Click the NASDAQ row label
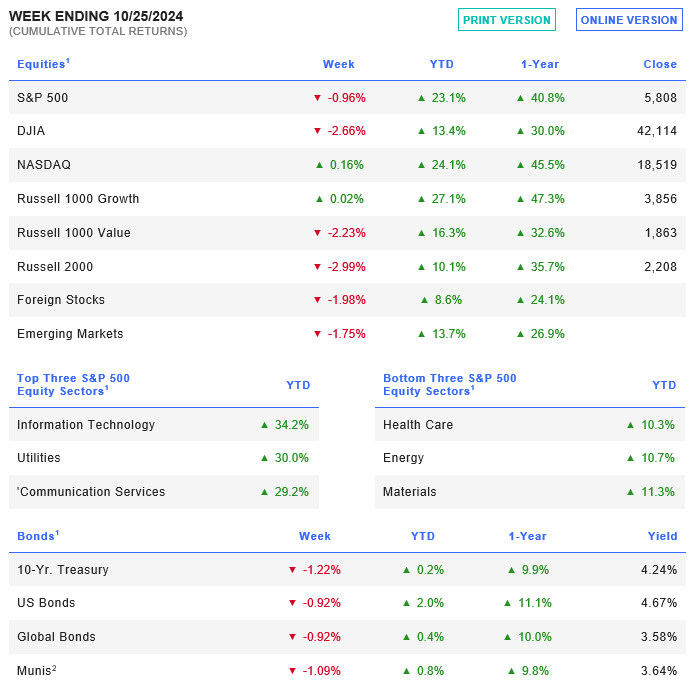The width and height of the screenshot is (697, 693). (44, 165)
